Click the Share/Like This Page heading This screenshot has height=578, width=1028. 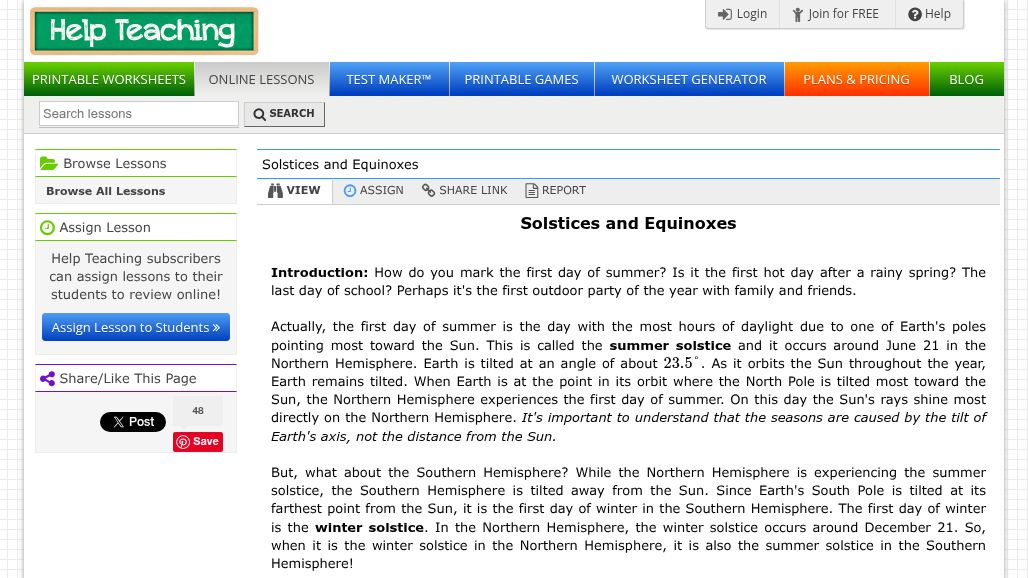pyautogui.click(x=128, y=378)
